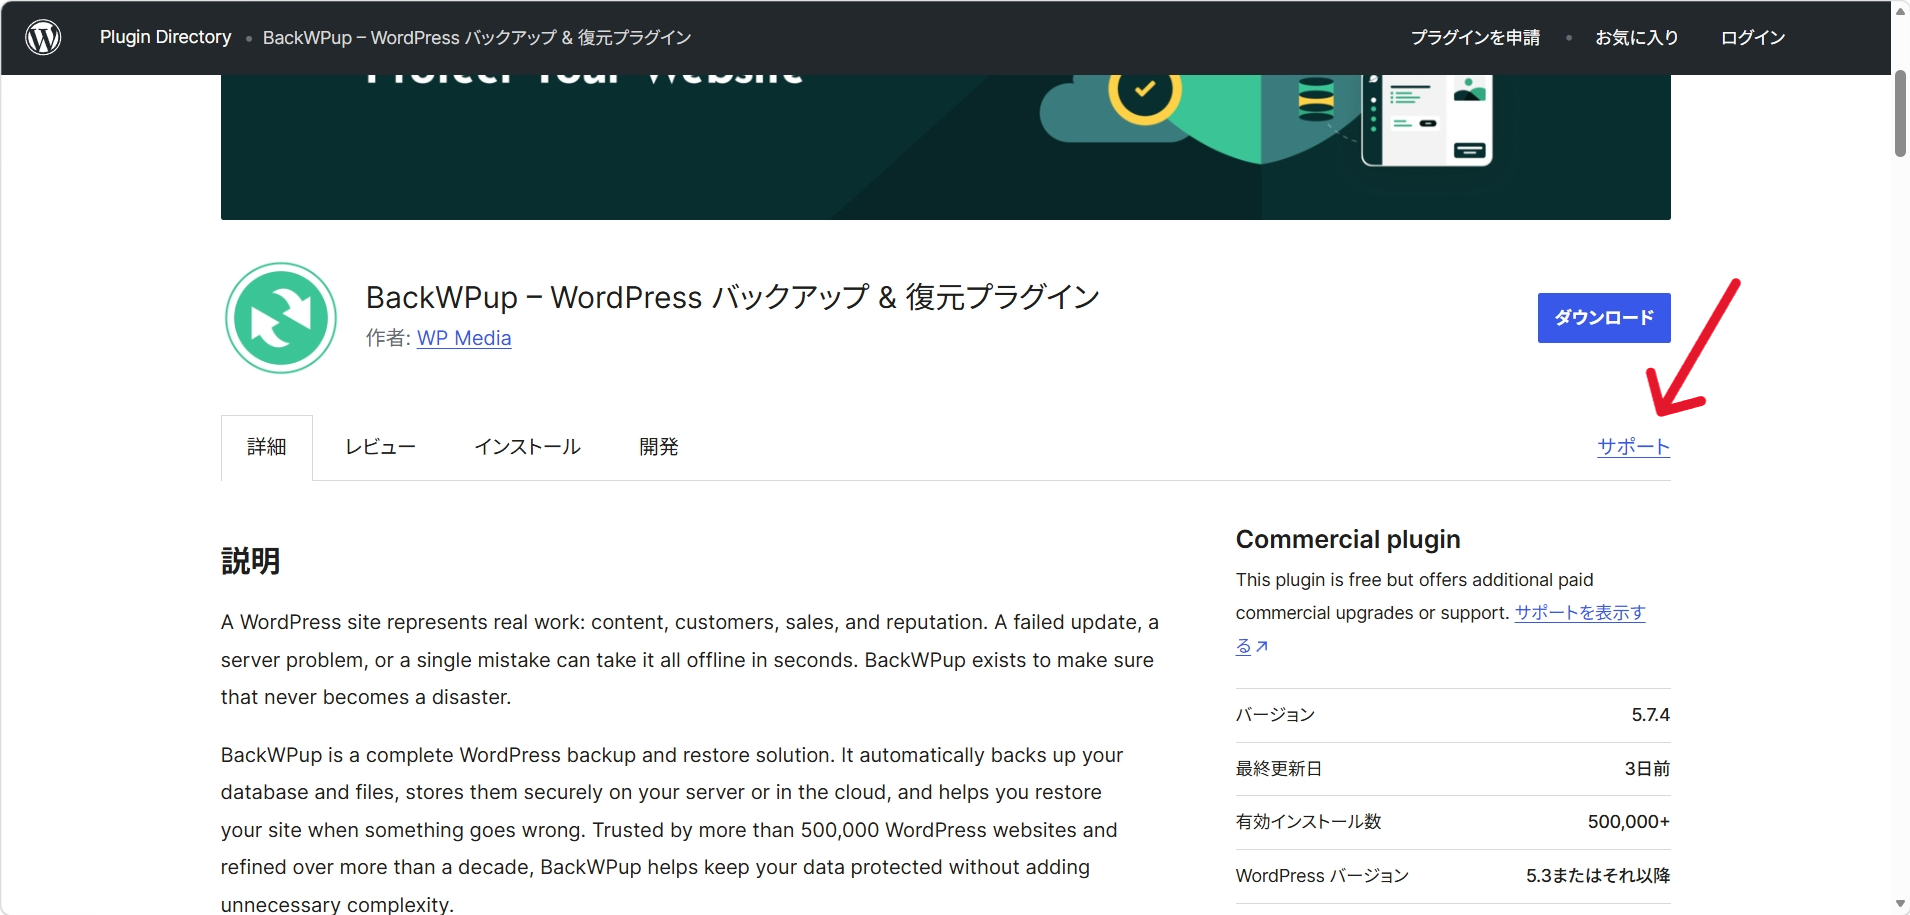Click the plugin banner image
Image resolution: width=1910 pixels, height=915 pixels.
pos(946,147)
